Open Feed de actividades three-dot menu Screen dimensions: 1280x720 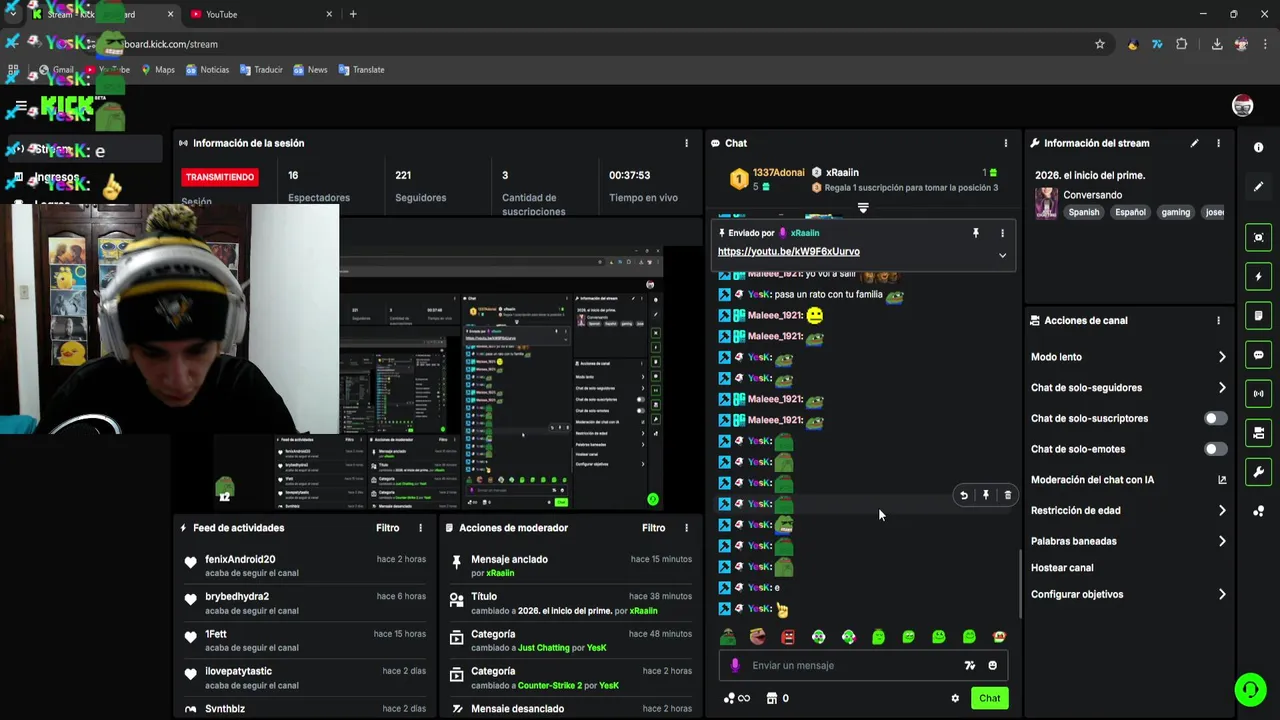pyautogui.click(x=420, y=528)
